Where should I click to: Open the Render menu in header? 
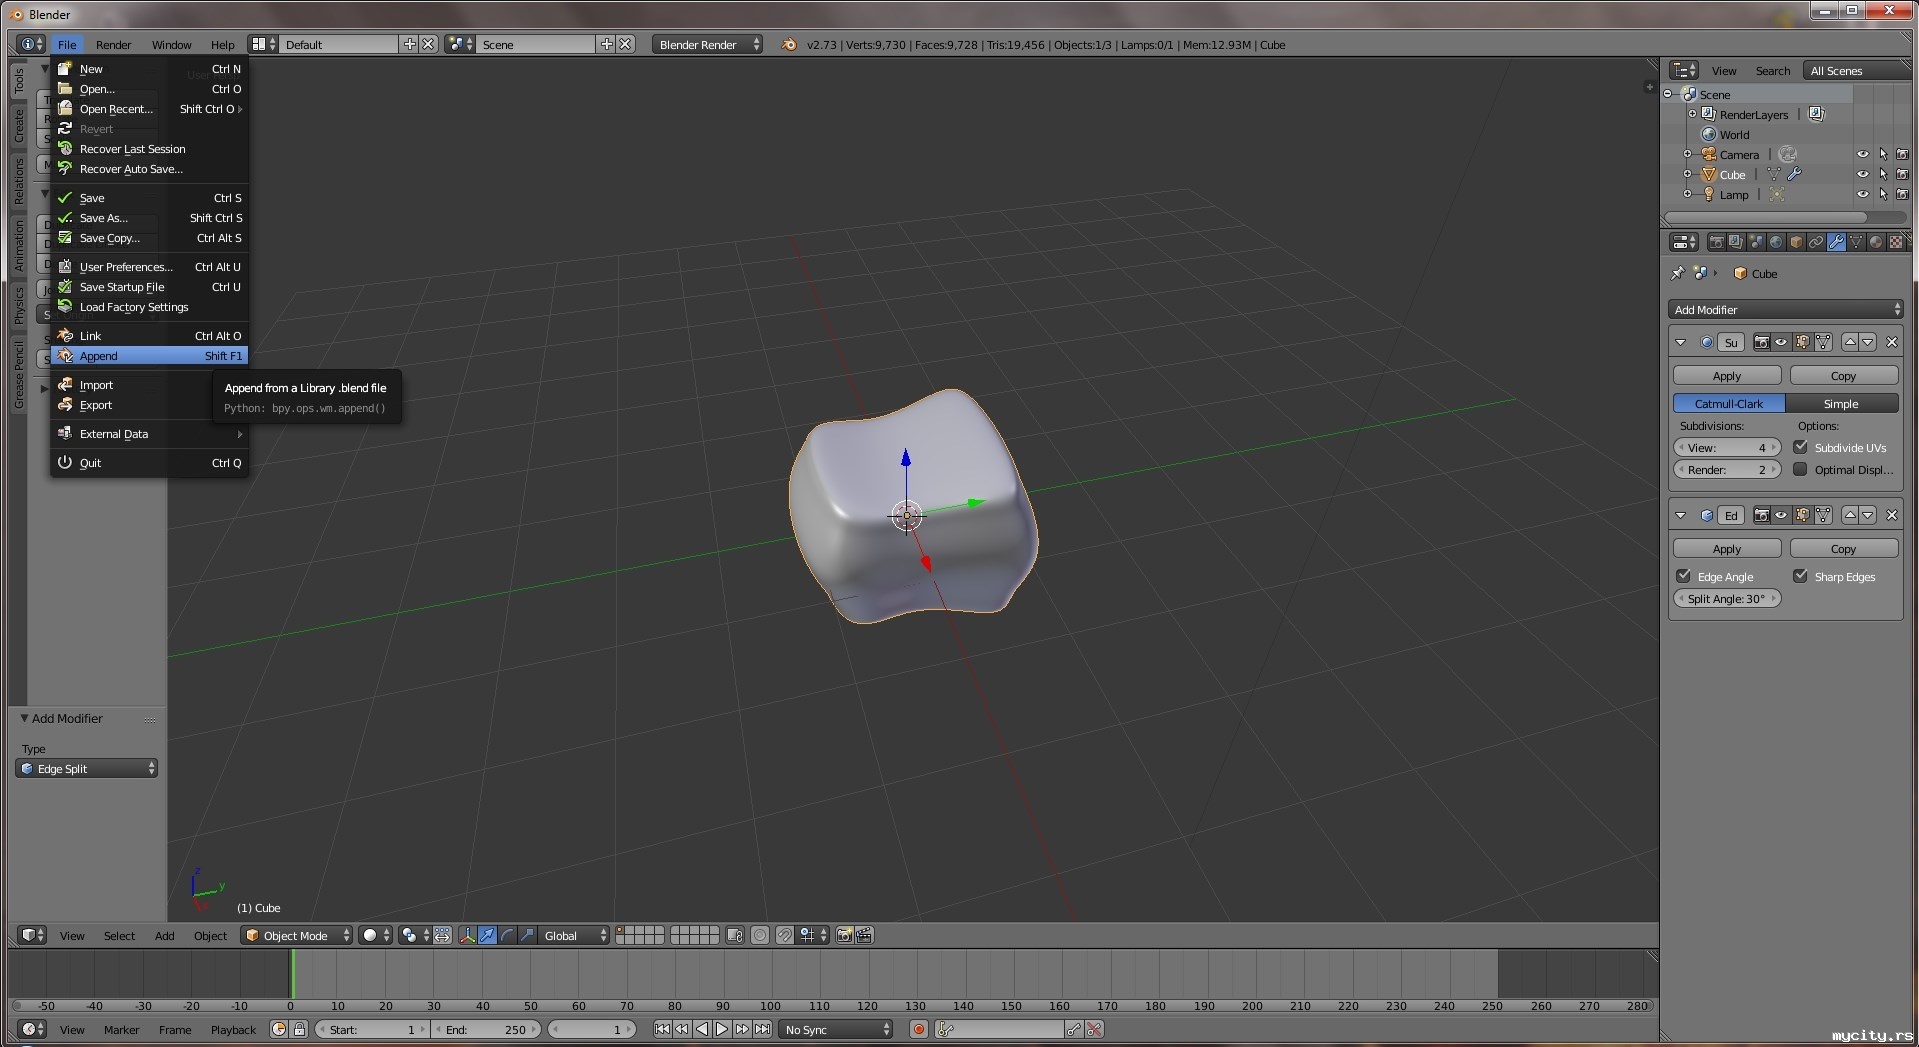[x=113, y=44]
